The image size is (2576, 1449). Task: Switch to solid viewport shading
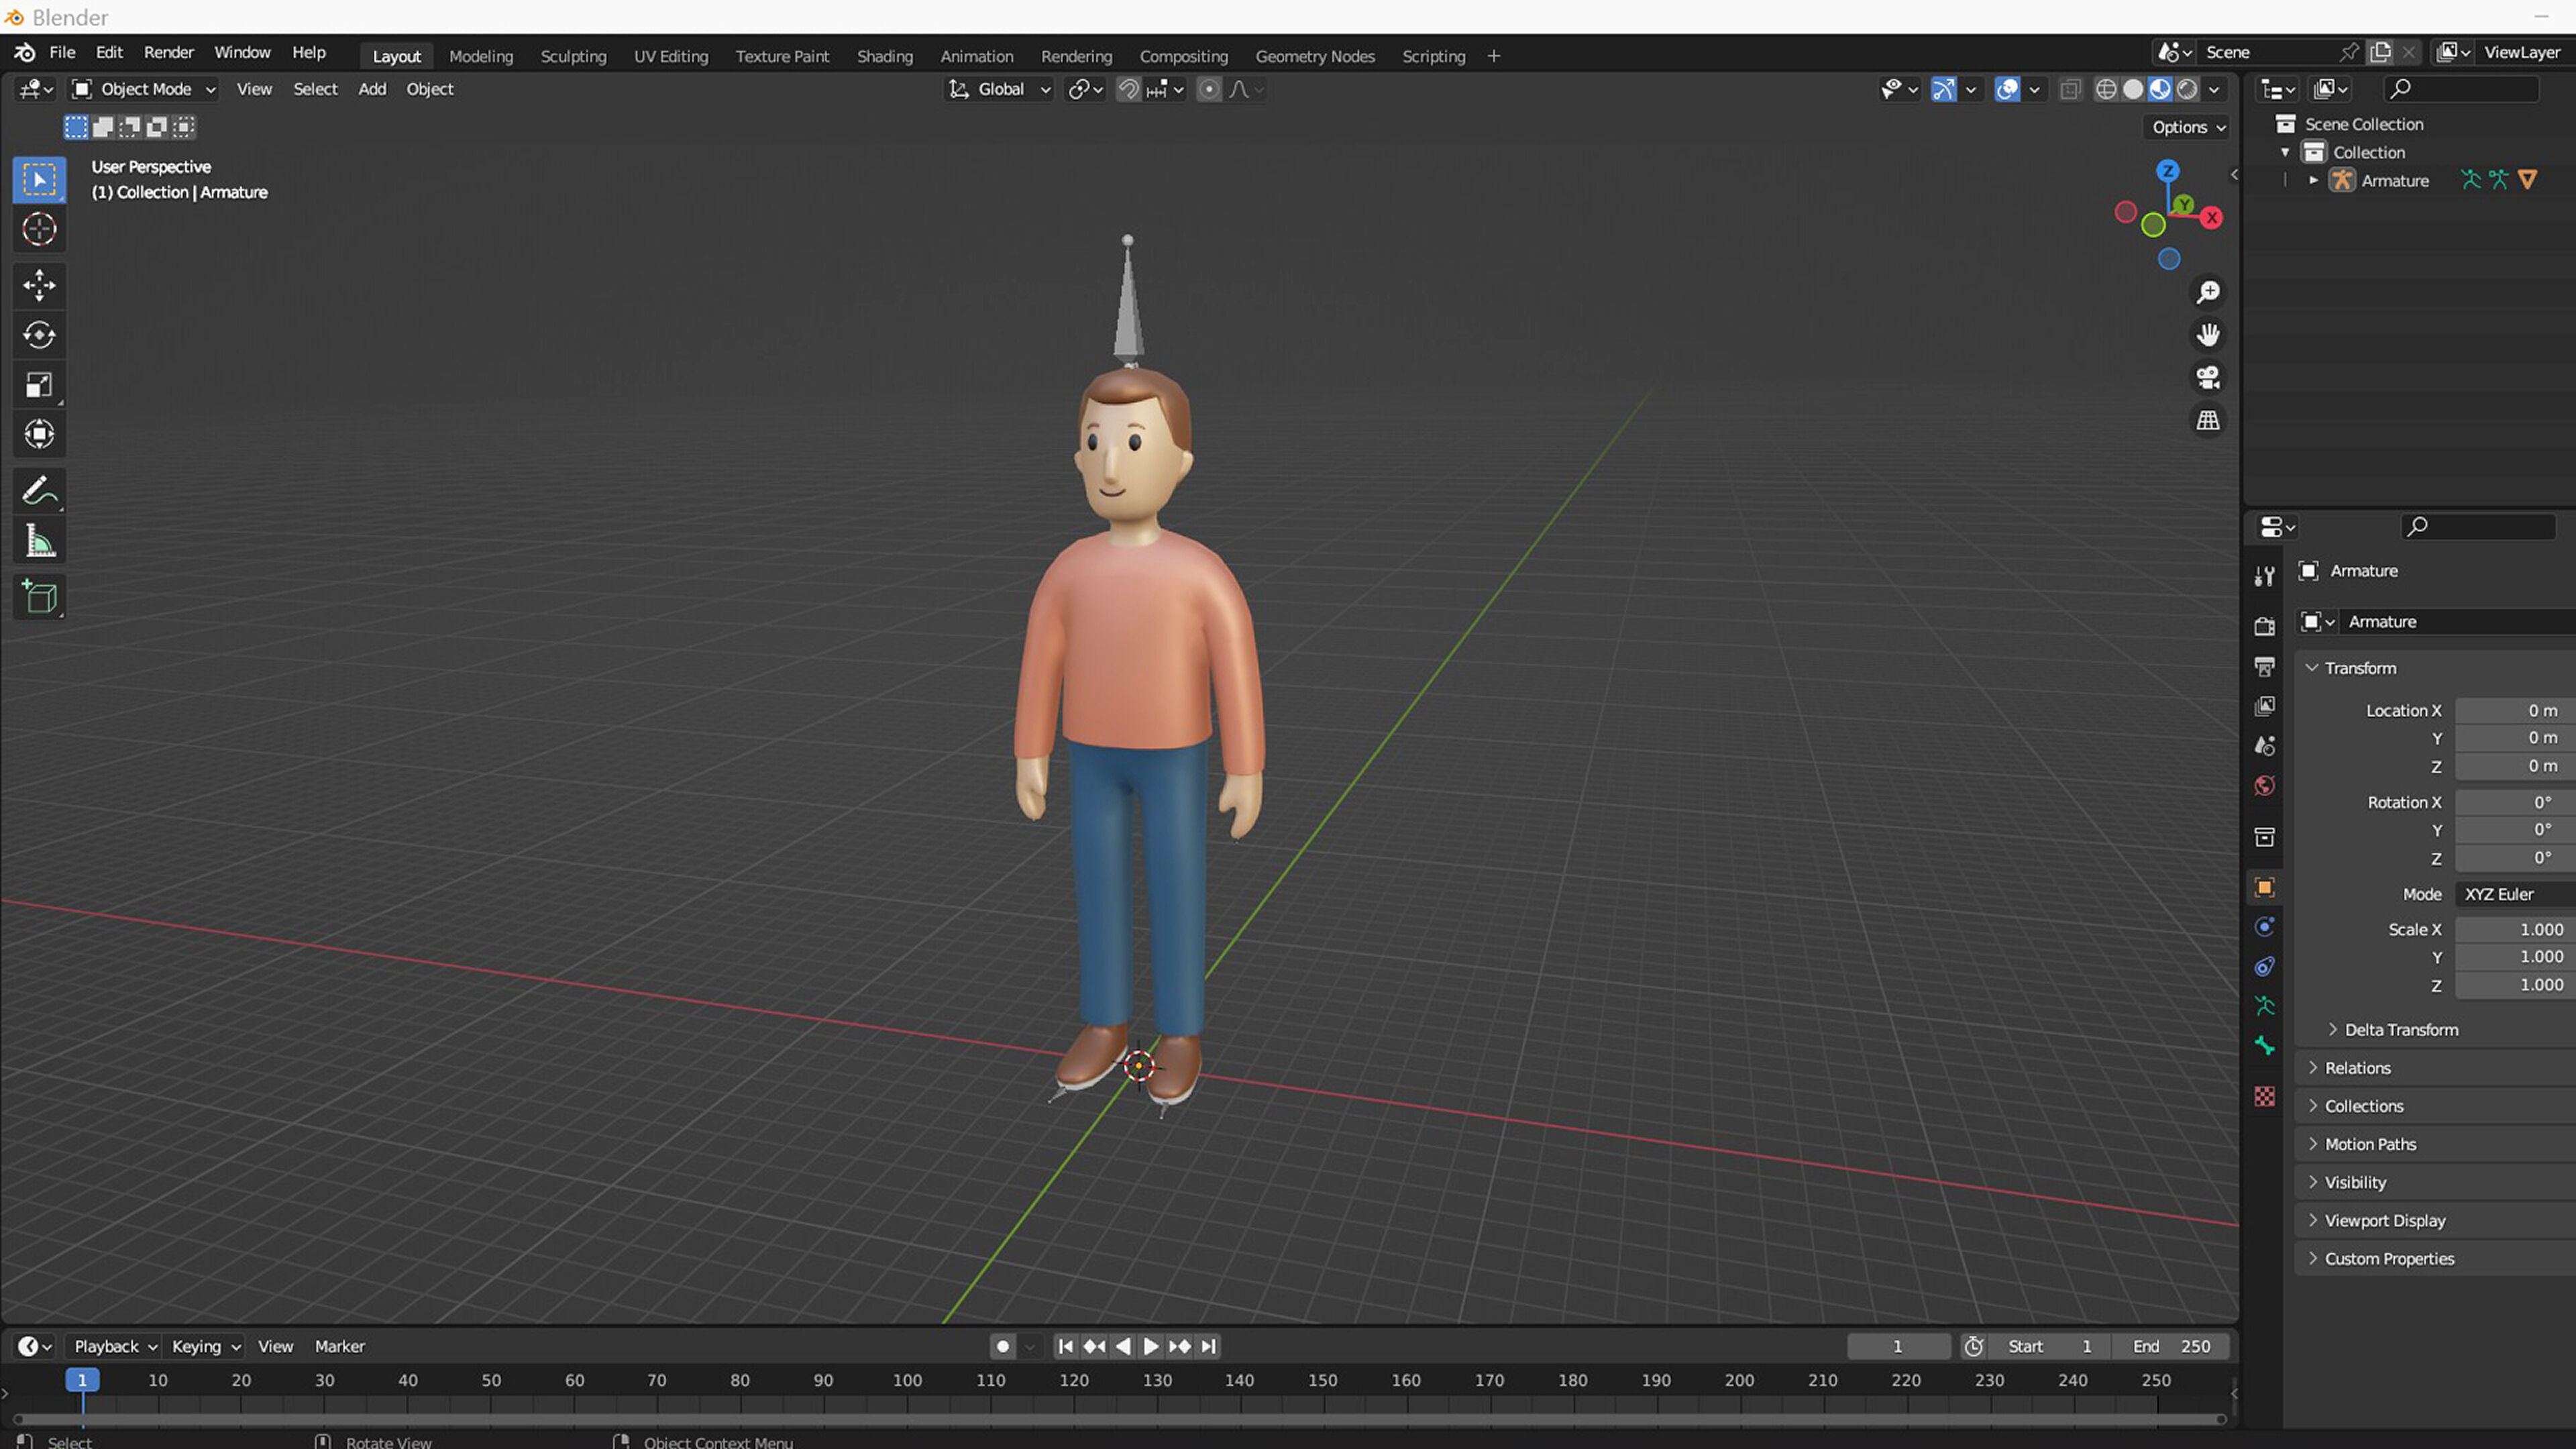tap(2132, 90)
